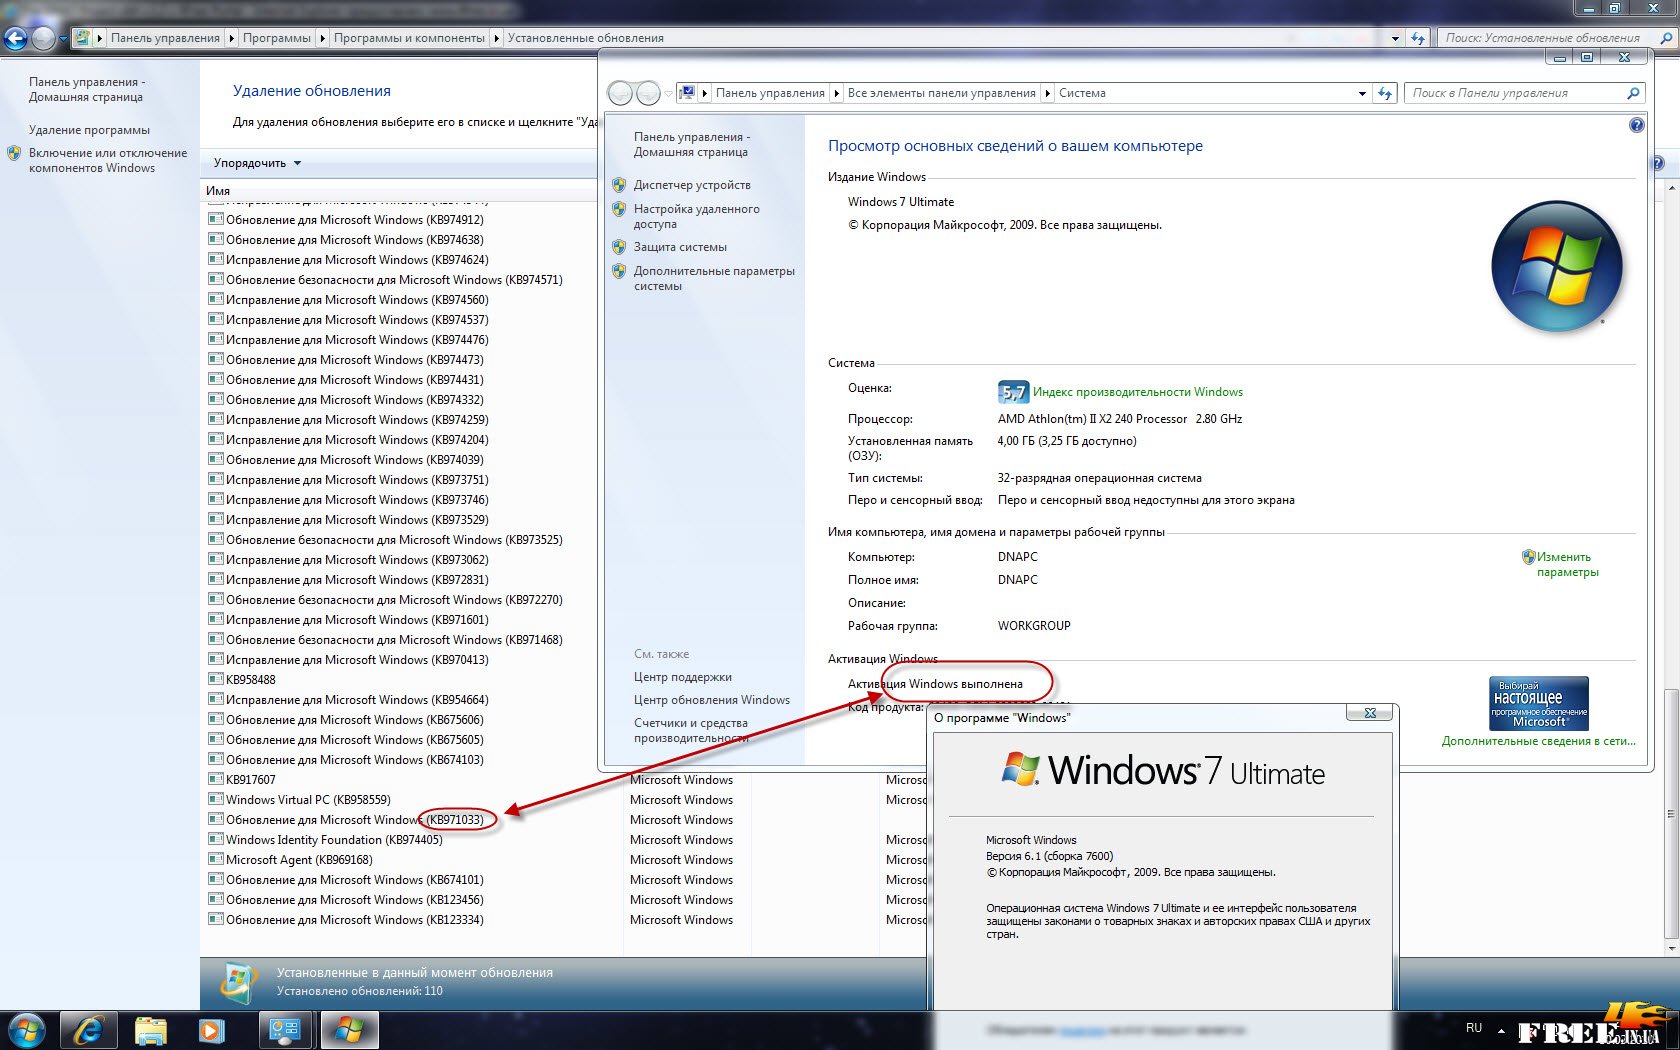Viewport: 1680px width, 1050px height.
Task: Open Windows Explorer folder icon on taskbar
Action: point(151,1030)
